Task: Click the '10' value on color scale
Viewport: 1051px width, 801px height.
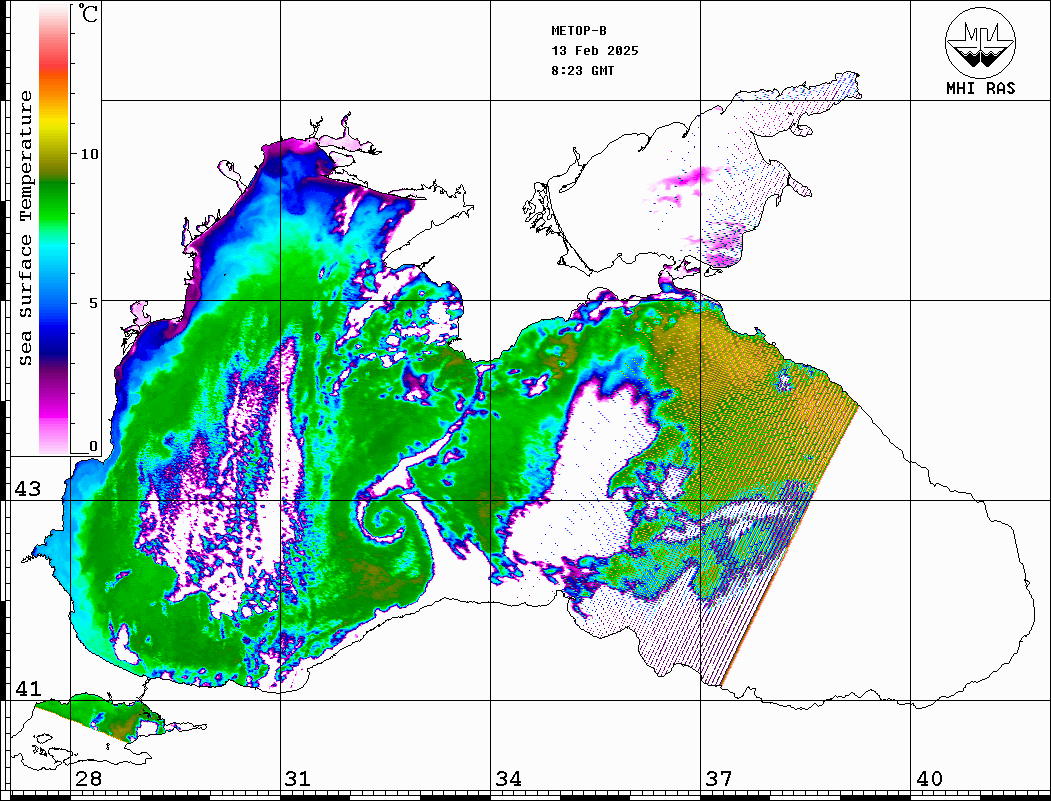Action: click(89, 154)
